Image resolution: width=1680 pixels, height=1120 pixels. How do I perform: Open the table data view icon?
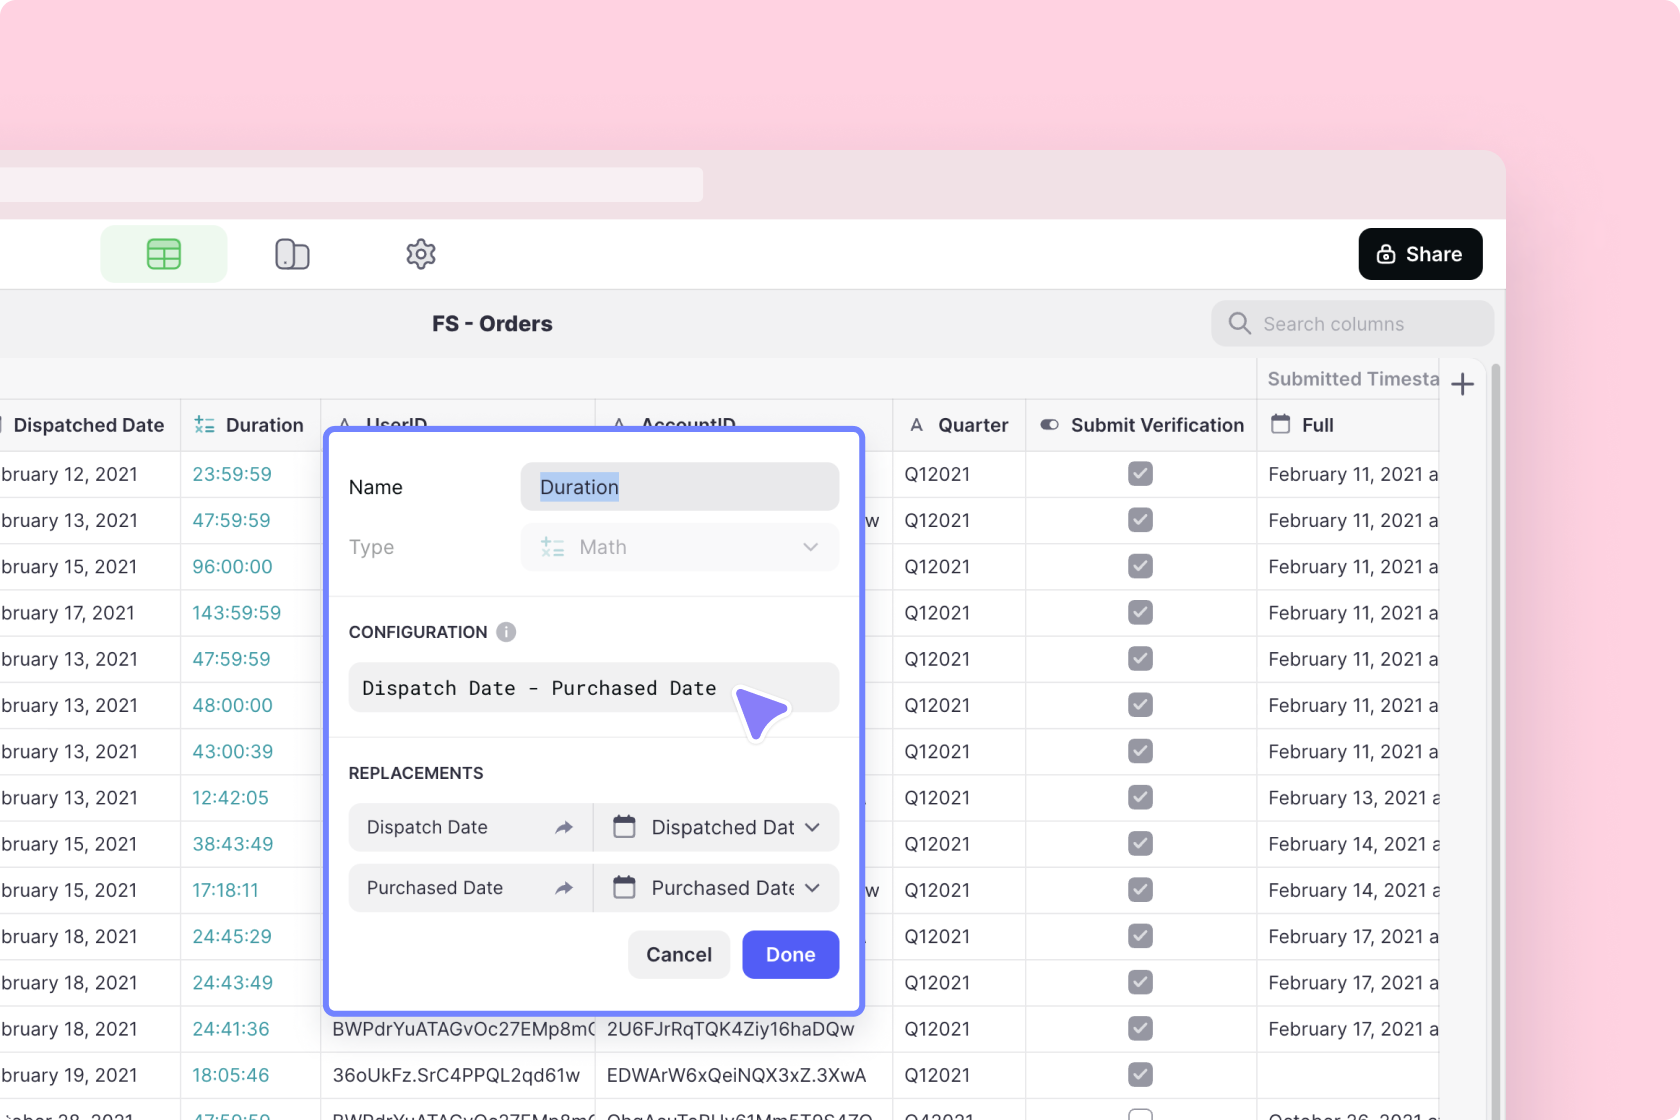164,254
